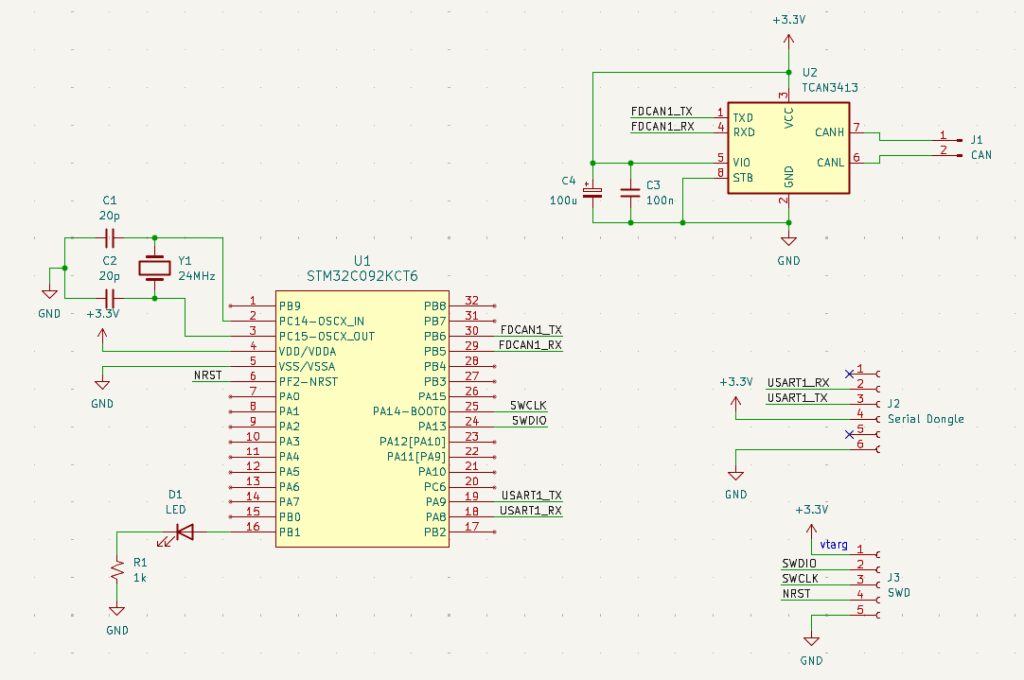Select the U1 microcontroller symbol body
Screen dimensions: 1024x680
[362, 419]
